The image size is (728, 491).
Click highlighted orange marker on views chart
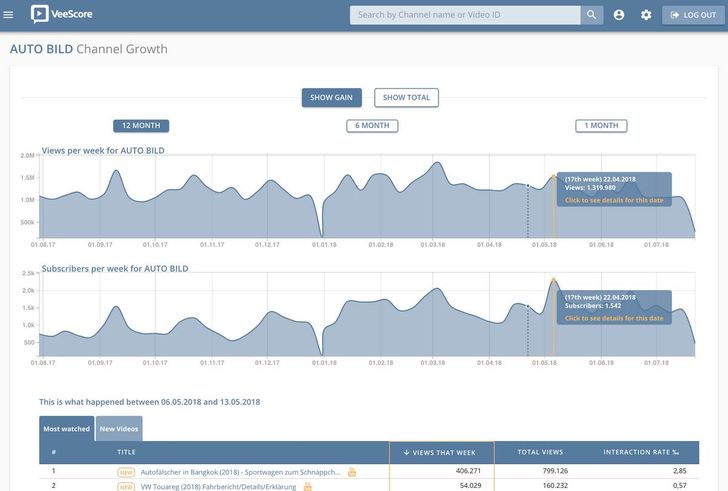click(553, 176)
